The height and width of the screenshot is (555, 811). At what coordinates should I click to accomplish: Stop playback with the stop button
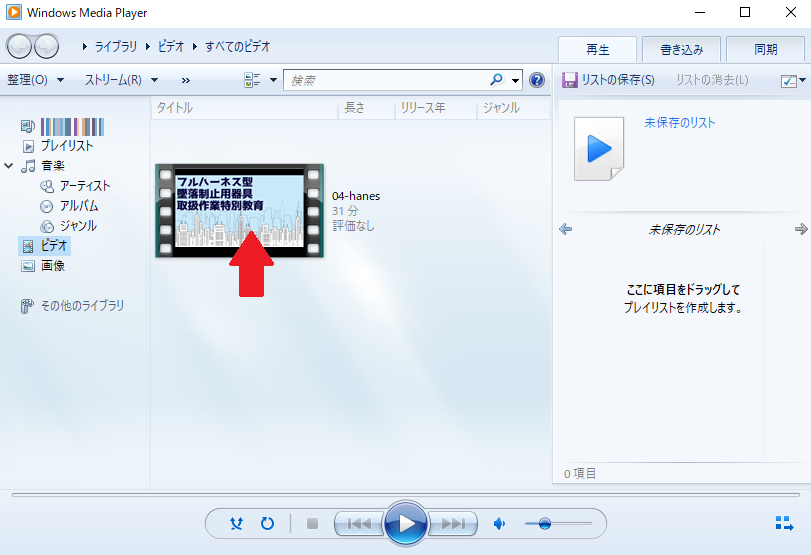312,524
